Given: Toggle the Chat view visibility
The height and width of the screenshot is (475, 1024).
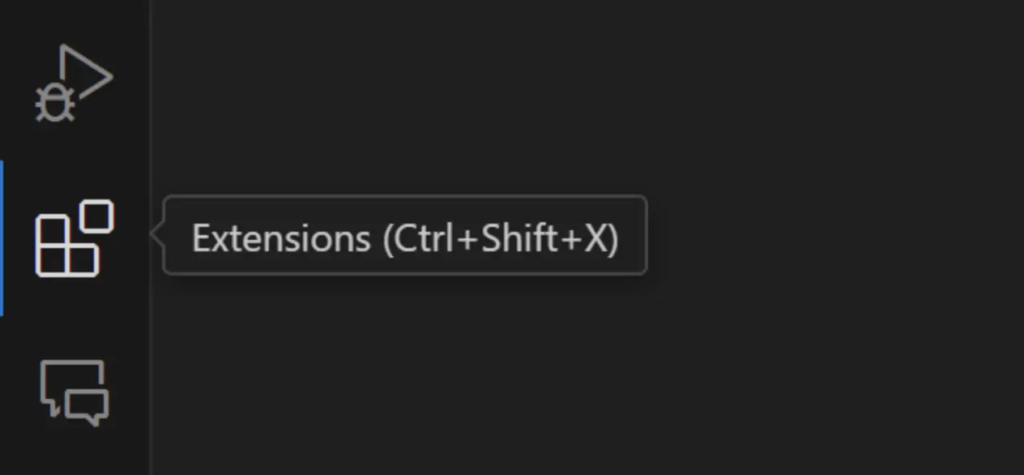Looking at the screenshot, I should tap(73, 391).
